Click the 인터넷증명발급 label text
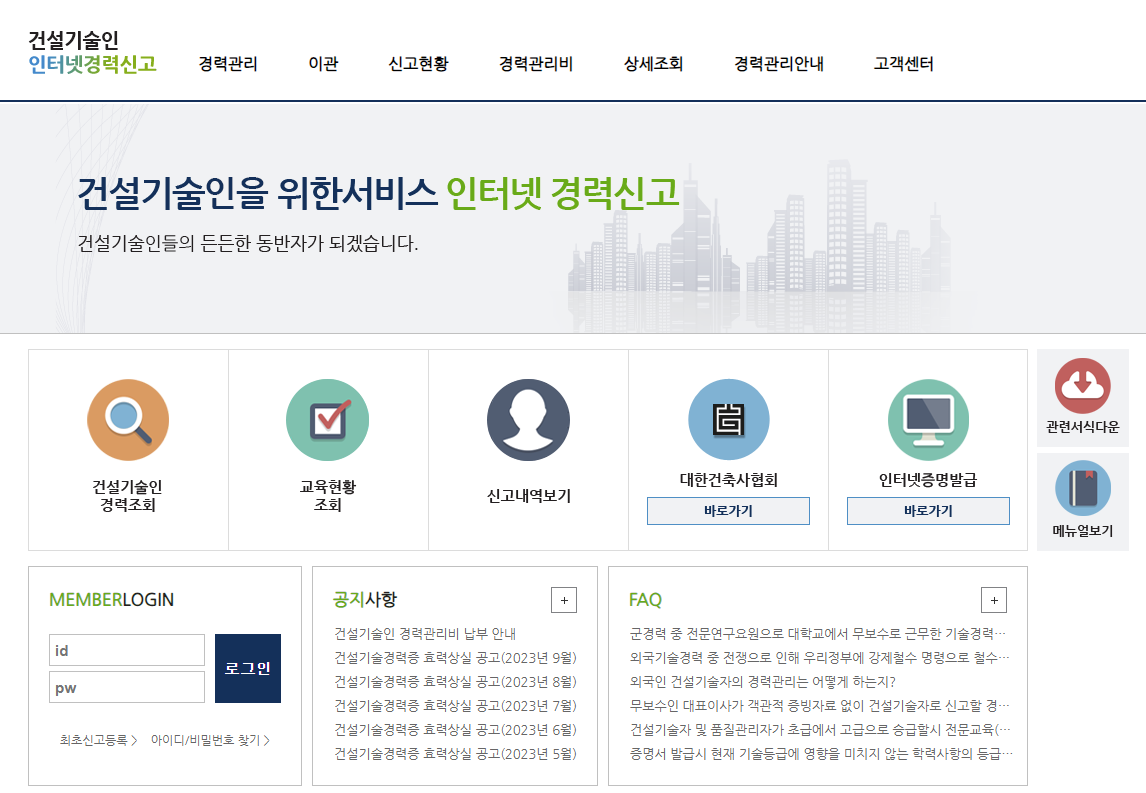 pyautogui.click(x=927, y=480)
